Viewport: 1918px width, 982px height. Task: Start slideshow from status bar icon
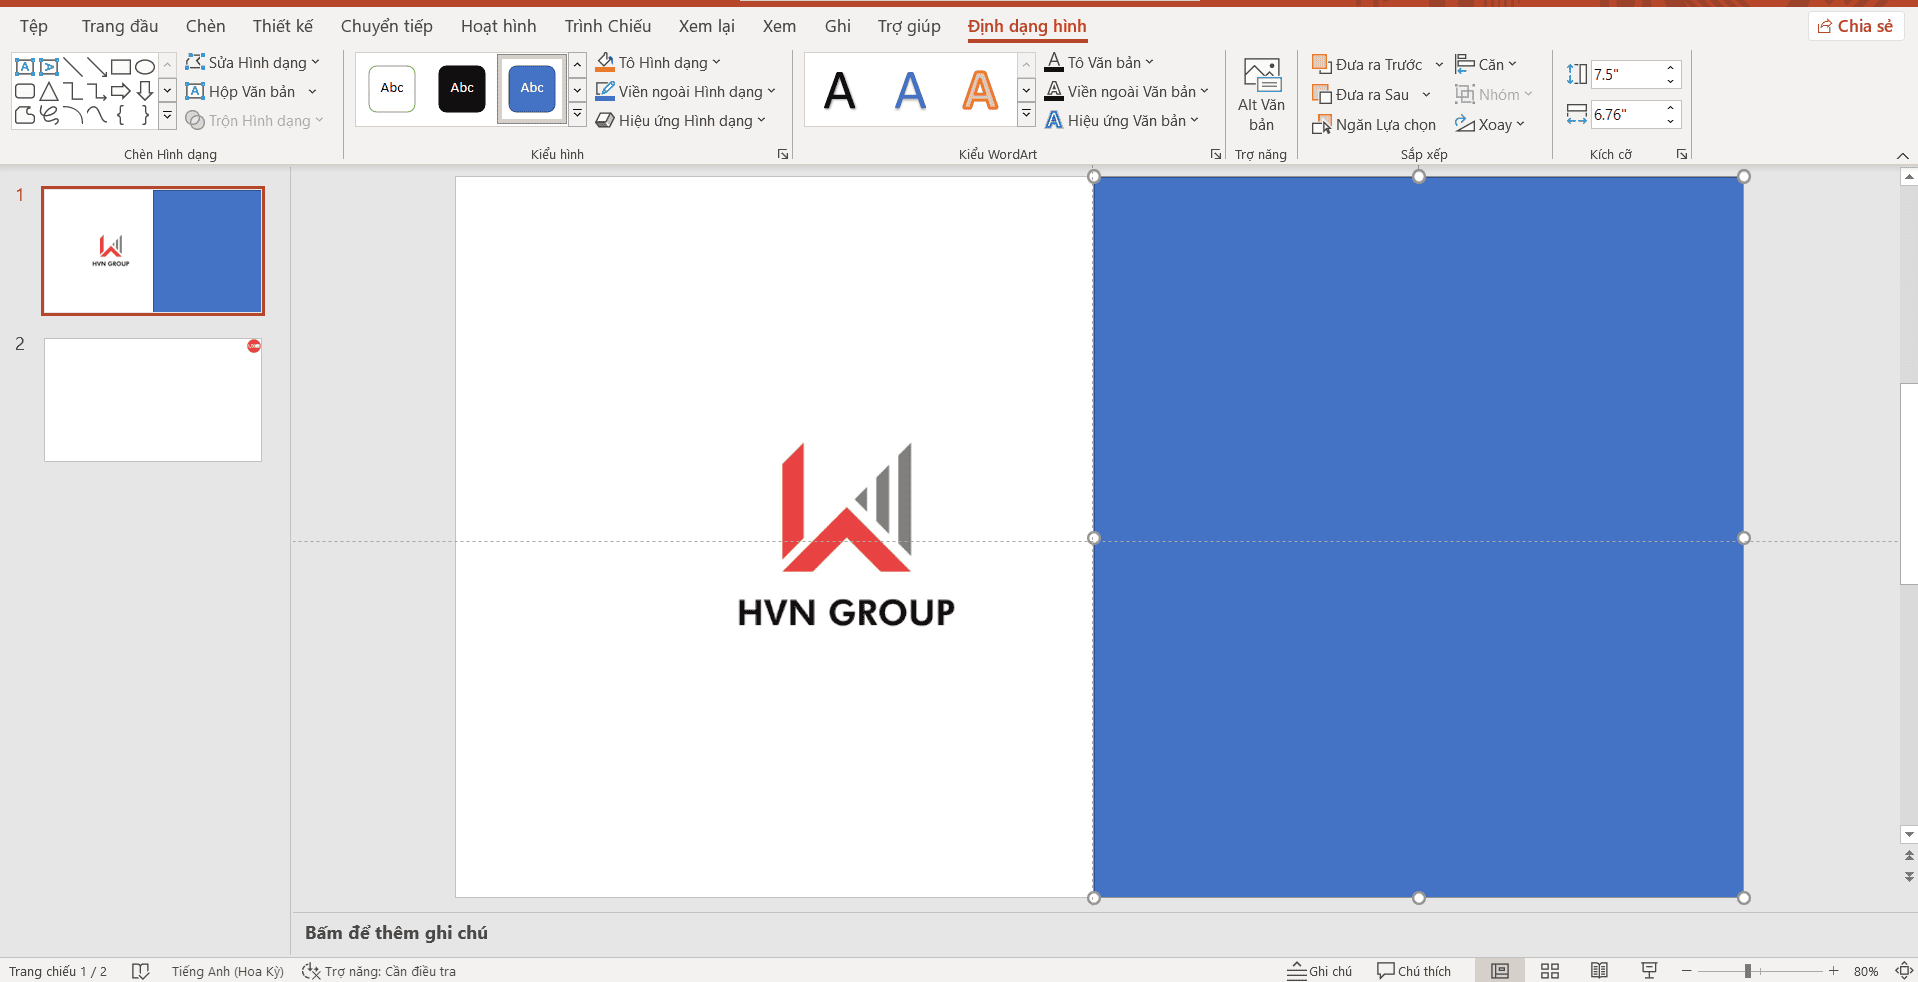coord(1649,971)
